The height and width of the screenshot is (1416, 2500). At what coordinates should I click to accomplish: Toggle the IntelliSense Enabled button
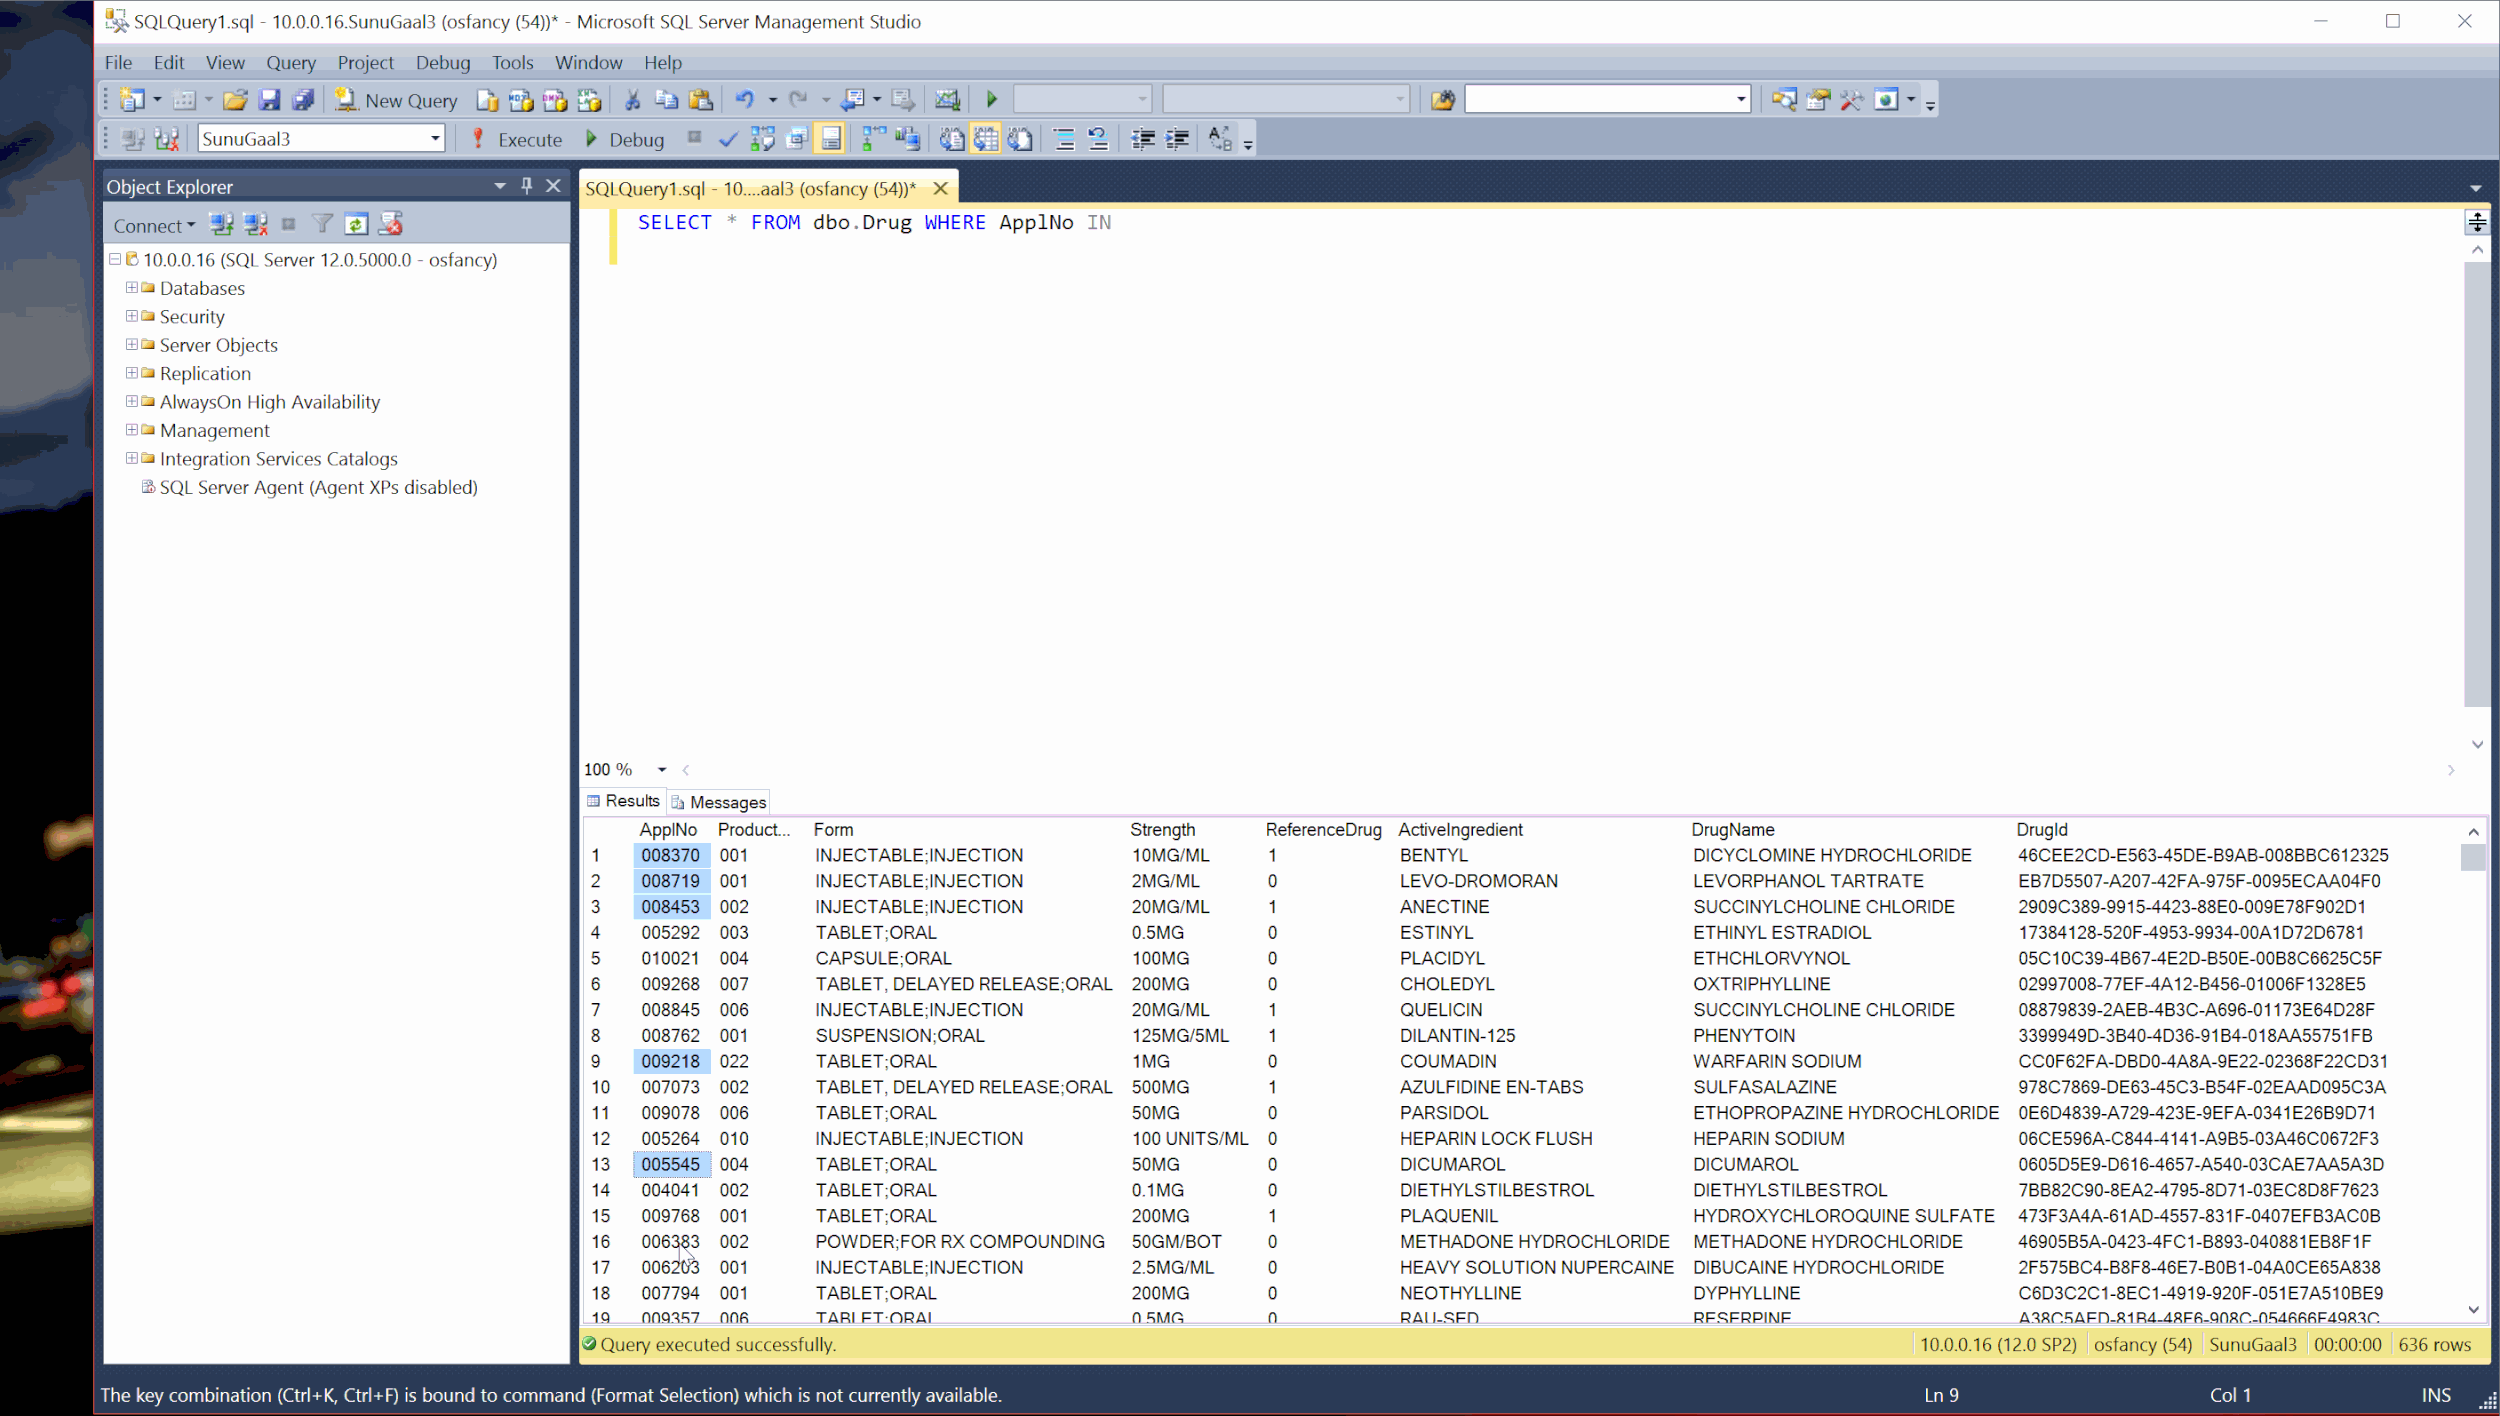831,139
